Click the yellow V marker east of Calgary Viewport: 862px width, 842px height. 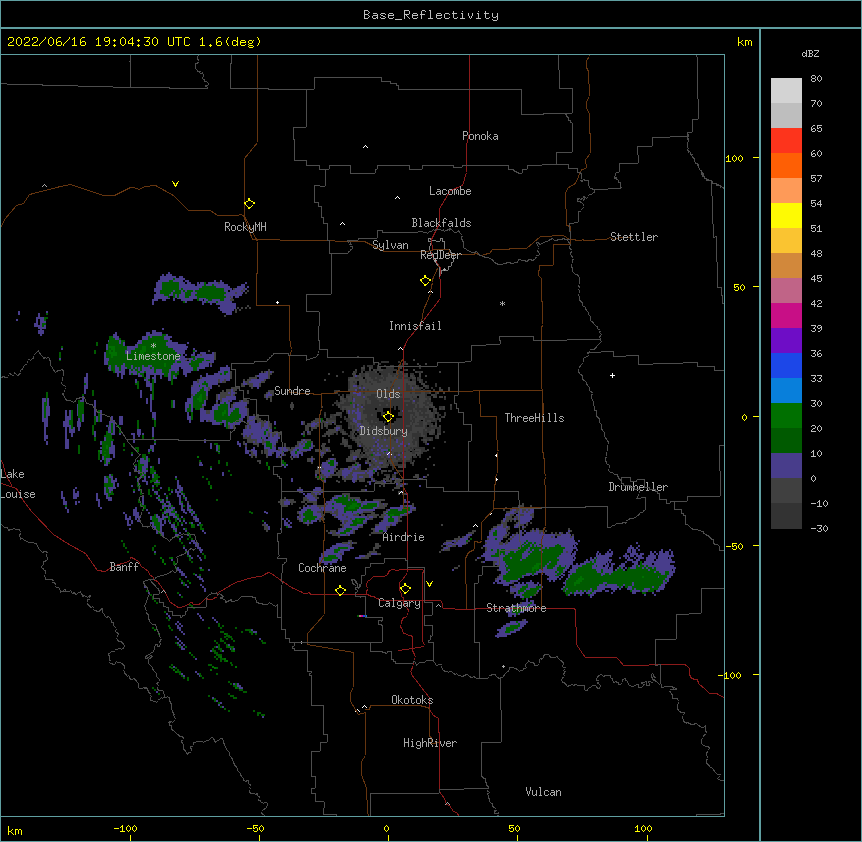coord(429,584)
